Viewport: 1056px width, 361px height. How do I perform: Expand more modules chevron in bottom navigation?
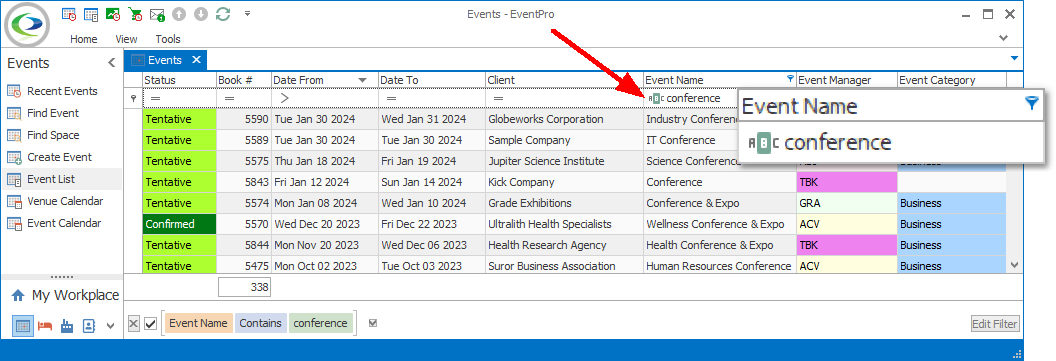click(110, 327)
